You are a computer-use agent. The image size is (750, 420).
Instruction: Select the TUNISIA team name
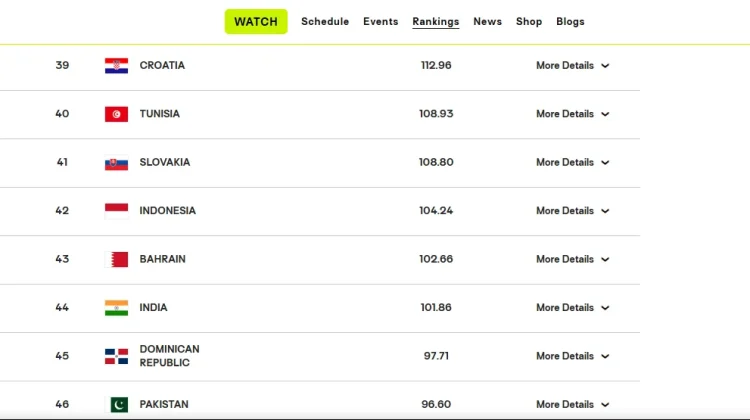(160, 114)
